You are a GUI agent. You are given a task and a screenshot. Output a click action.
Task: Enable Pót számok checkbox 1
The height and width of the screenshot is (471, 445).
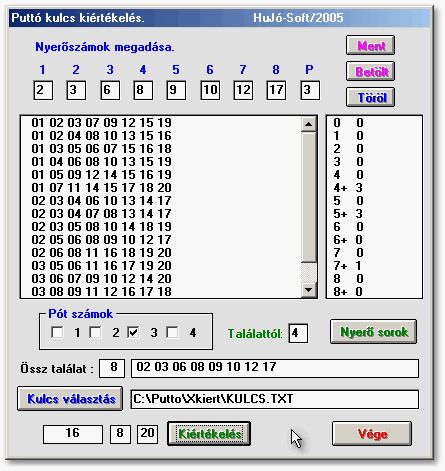(x=57, y=332)
